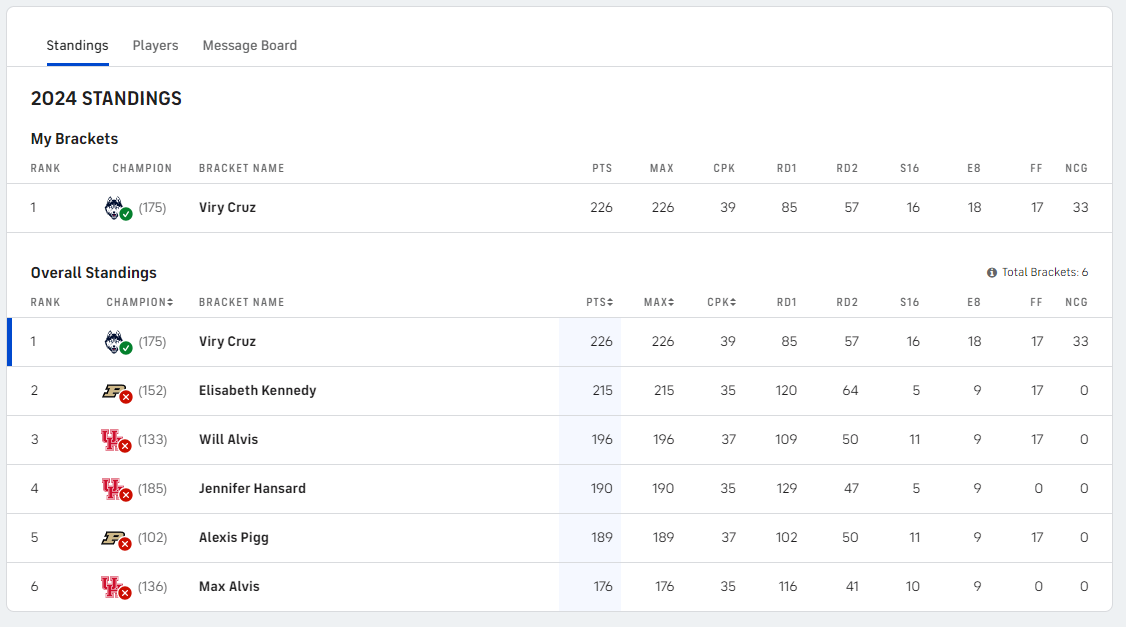Screen dimensions: 1126x627
Task: Click UConn logo in My Brackets row
Action: pos(115,208)
